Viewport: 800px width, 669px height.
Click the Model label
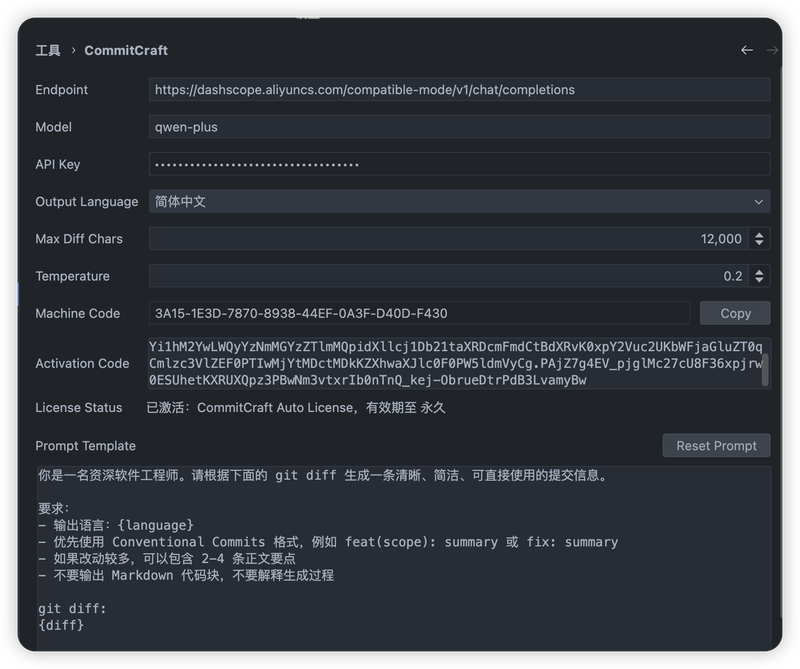[54, 127]
